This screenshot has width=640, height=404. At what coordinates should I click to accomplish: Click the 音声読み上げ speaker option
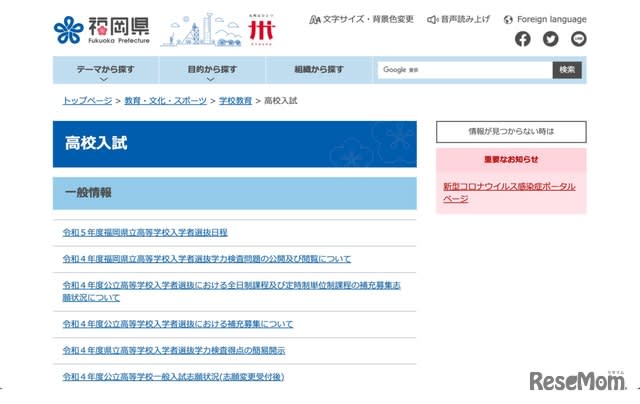458,19
